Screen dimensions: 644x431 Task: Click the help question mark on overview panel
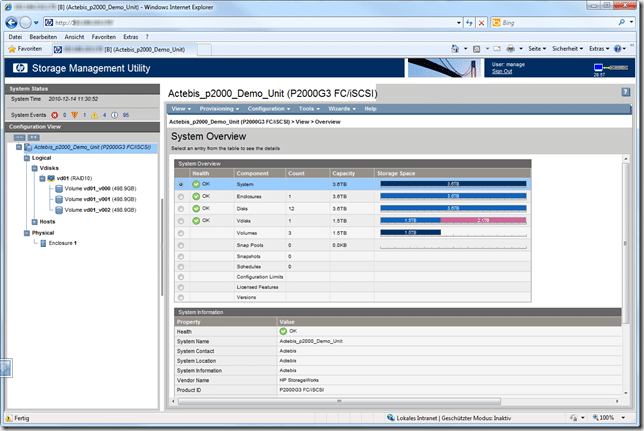click(626, 92)
